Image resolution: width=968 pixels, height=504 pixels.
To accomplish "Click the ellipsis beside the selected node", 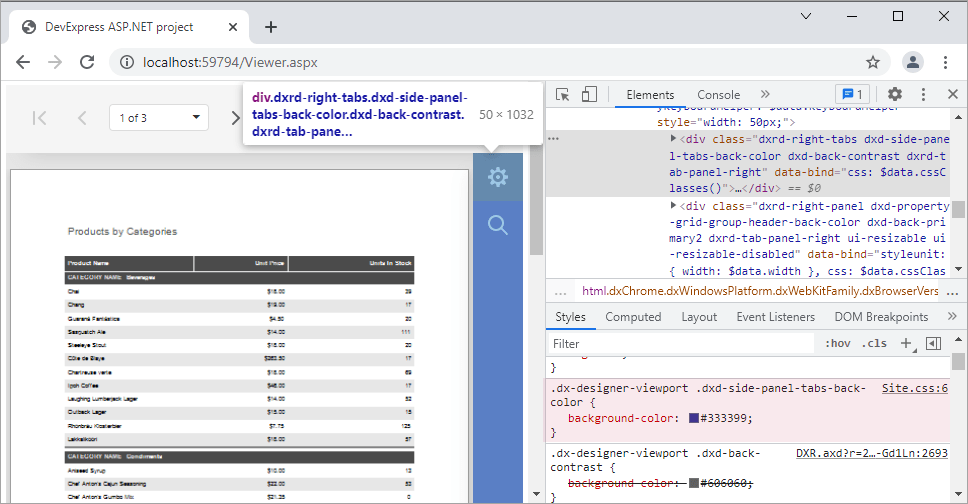I will (553, 139).
